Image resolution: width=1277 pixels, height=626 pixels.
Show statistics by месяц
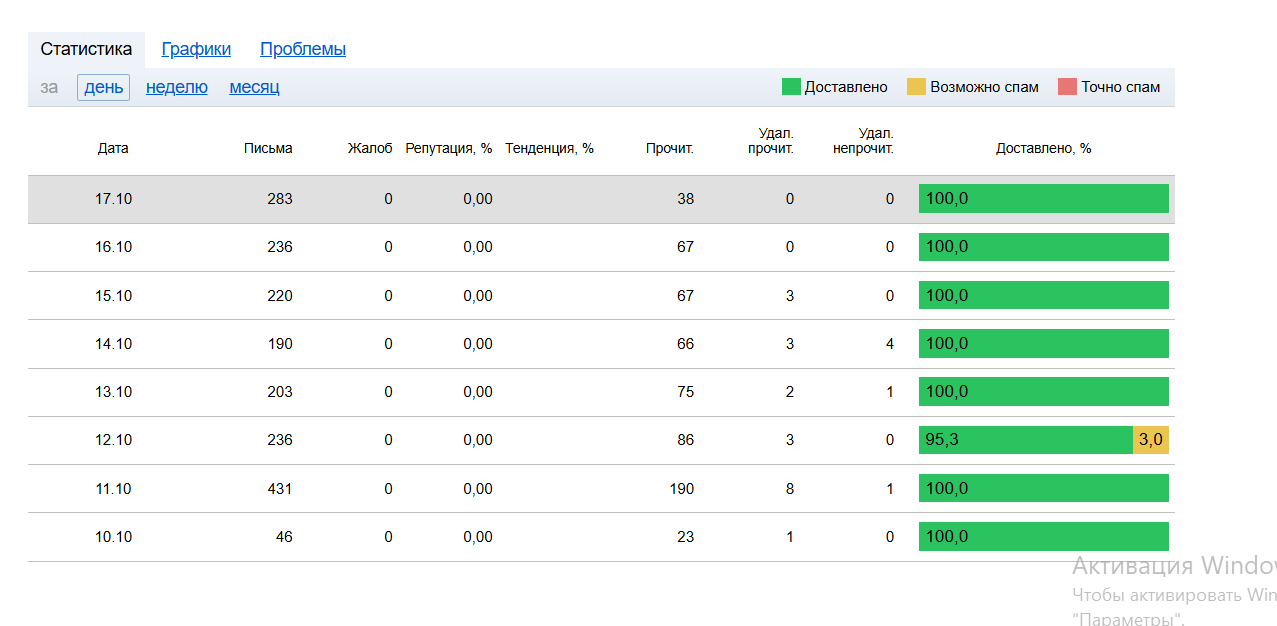[x=254, y=87]
